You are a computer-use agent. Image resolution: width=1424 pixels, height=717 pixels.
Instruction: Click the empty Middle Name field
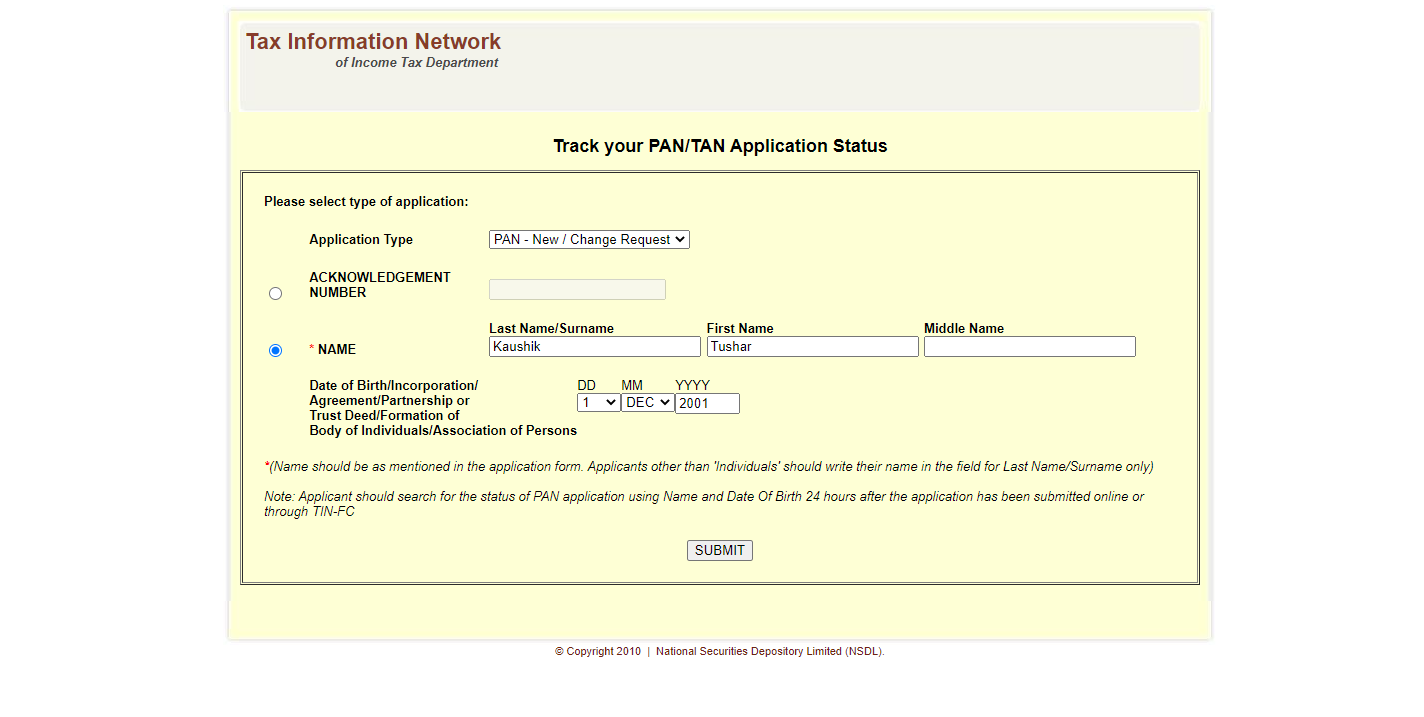tap(1029, 347)
